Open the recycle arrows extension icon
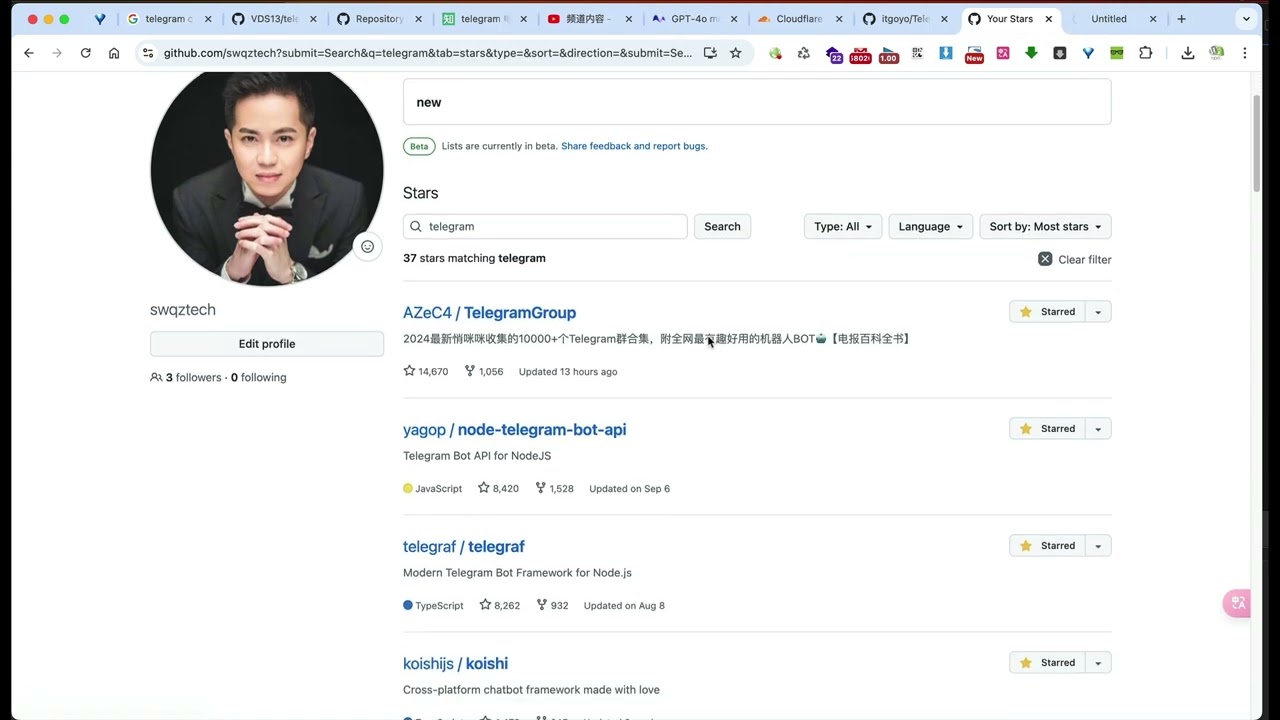 coord(803,53)
